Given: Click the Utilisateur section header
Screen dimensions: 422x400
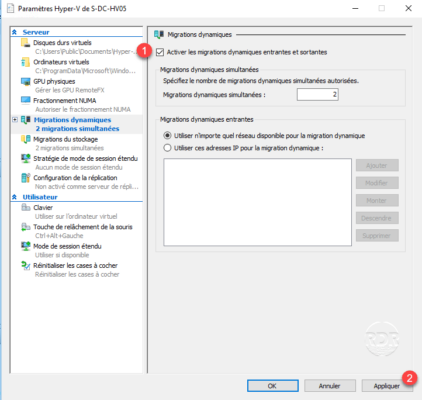Looking at the screenshot, I should [40, 197].
